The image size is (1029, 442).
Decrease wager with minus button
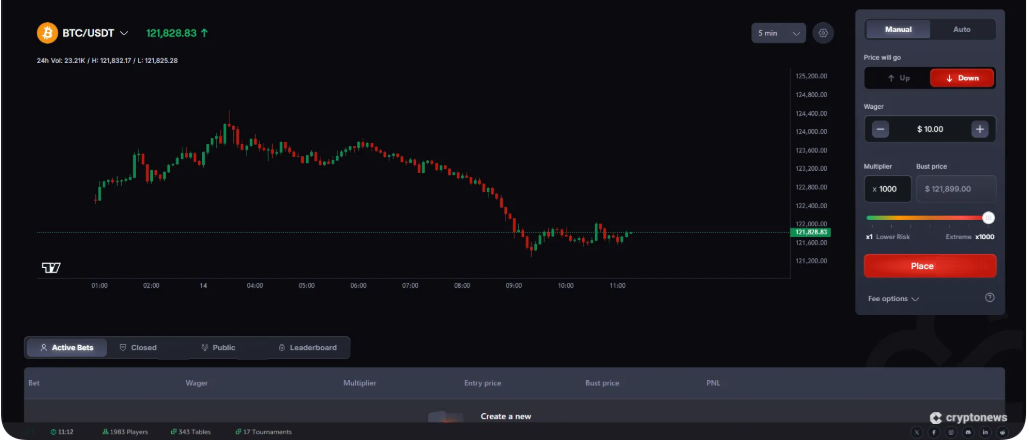(880, 129)
